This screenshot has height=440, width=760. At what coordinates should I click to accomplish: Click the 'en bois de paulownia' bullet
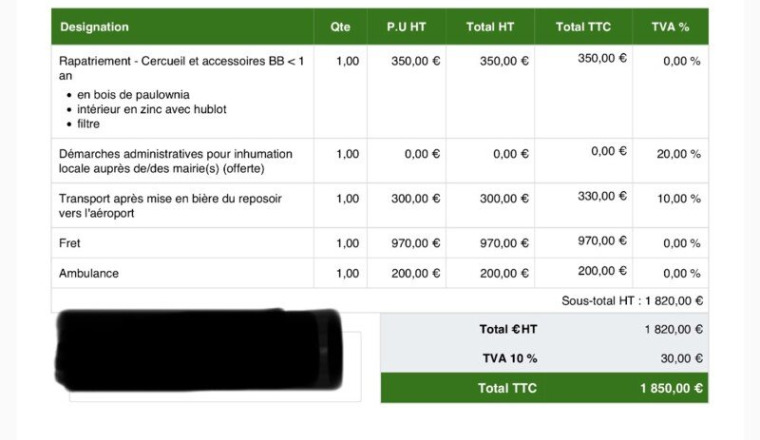133,94
